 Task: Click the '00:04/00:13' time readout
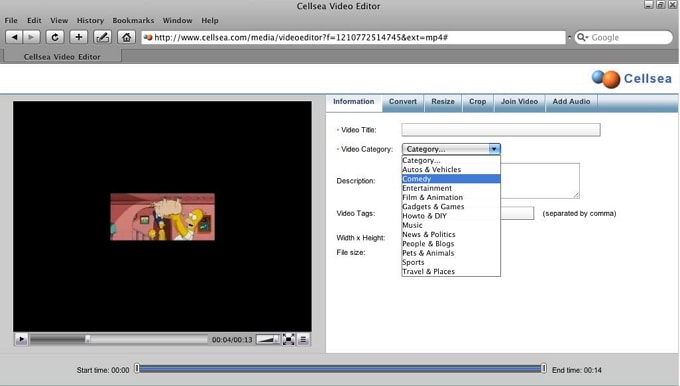pyautogui.click(x=232, y=340)
